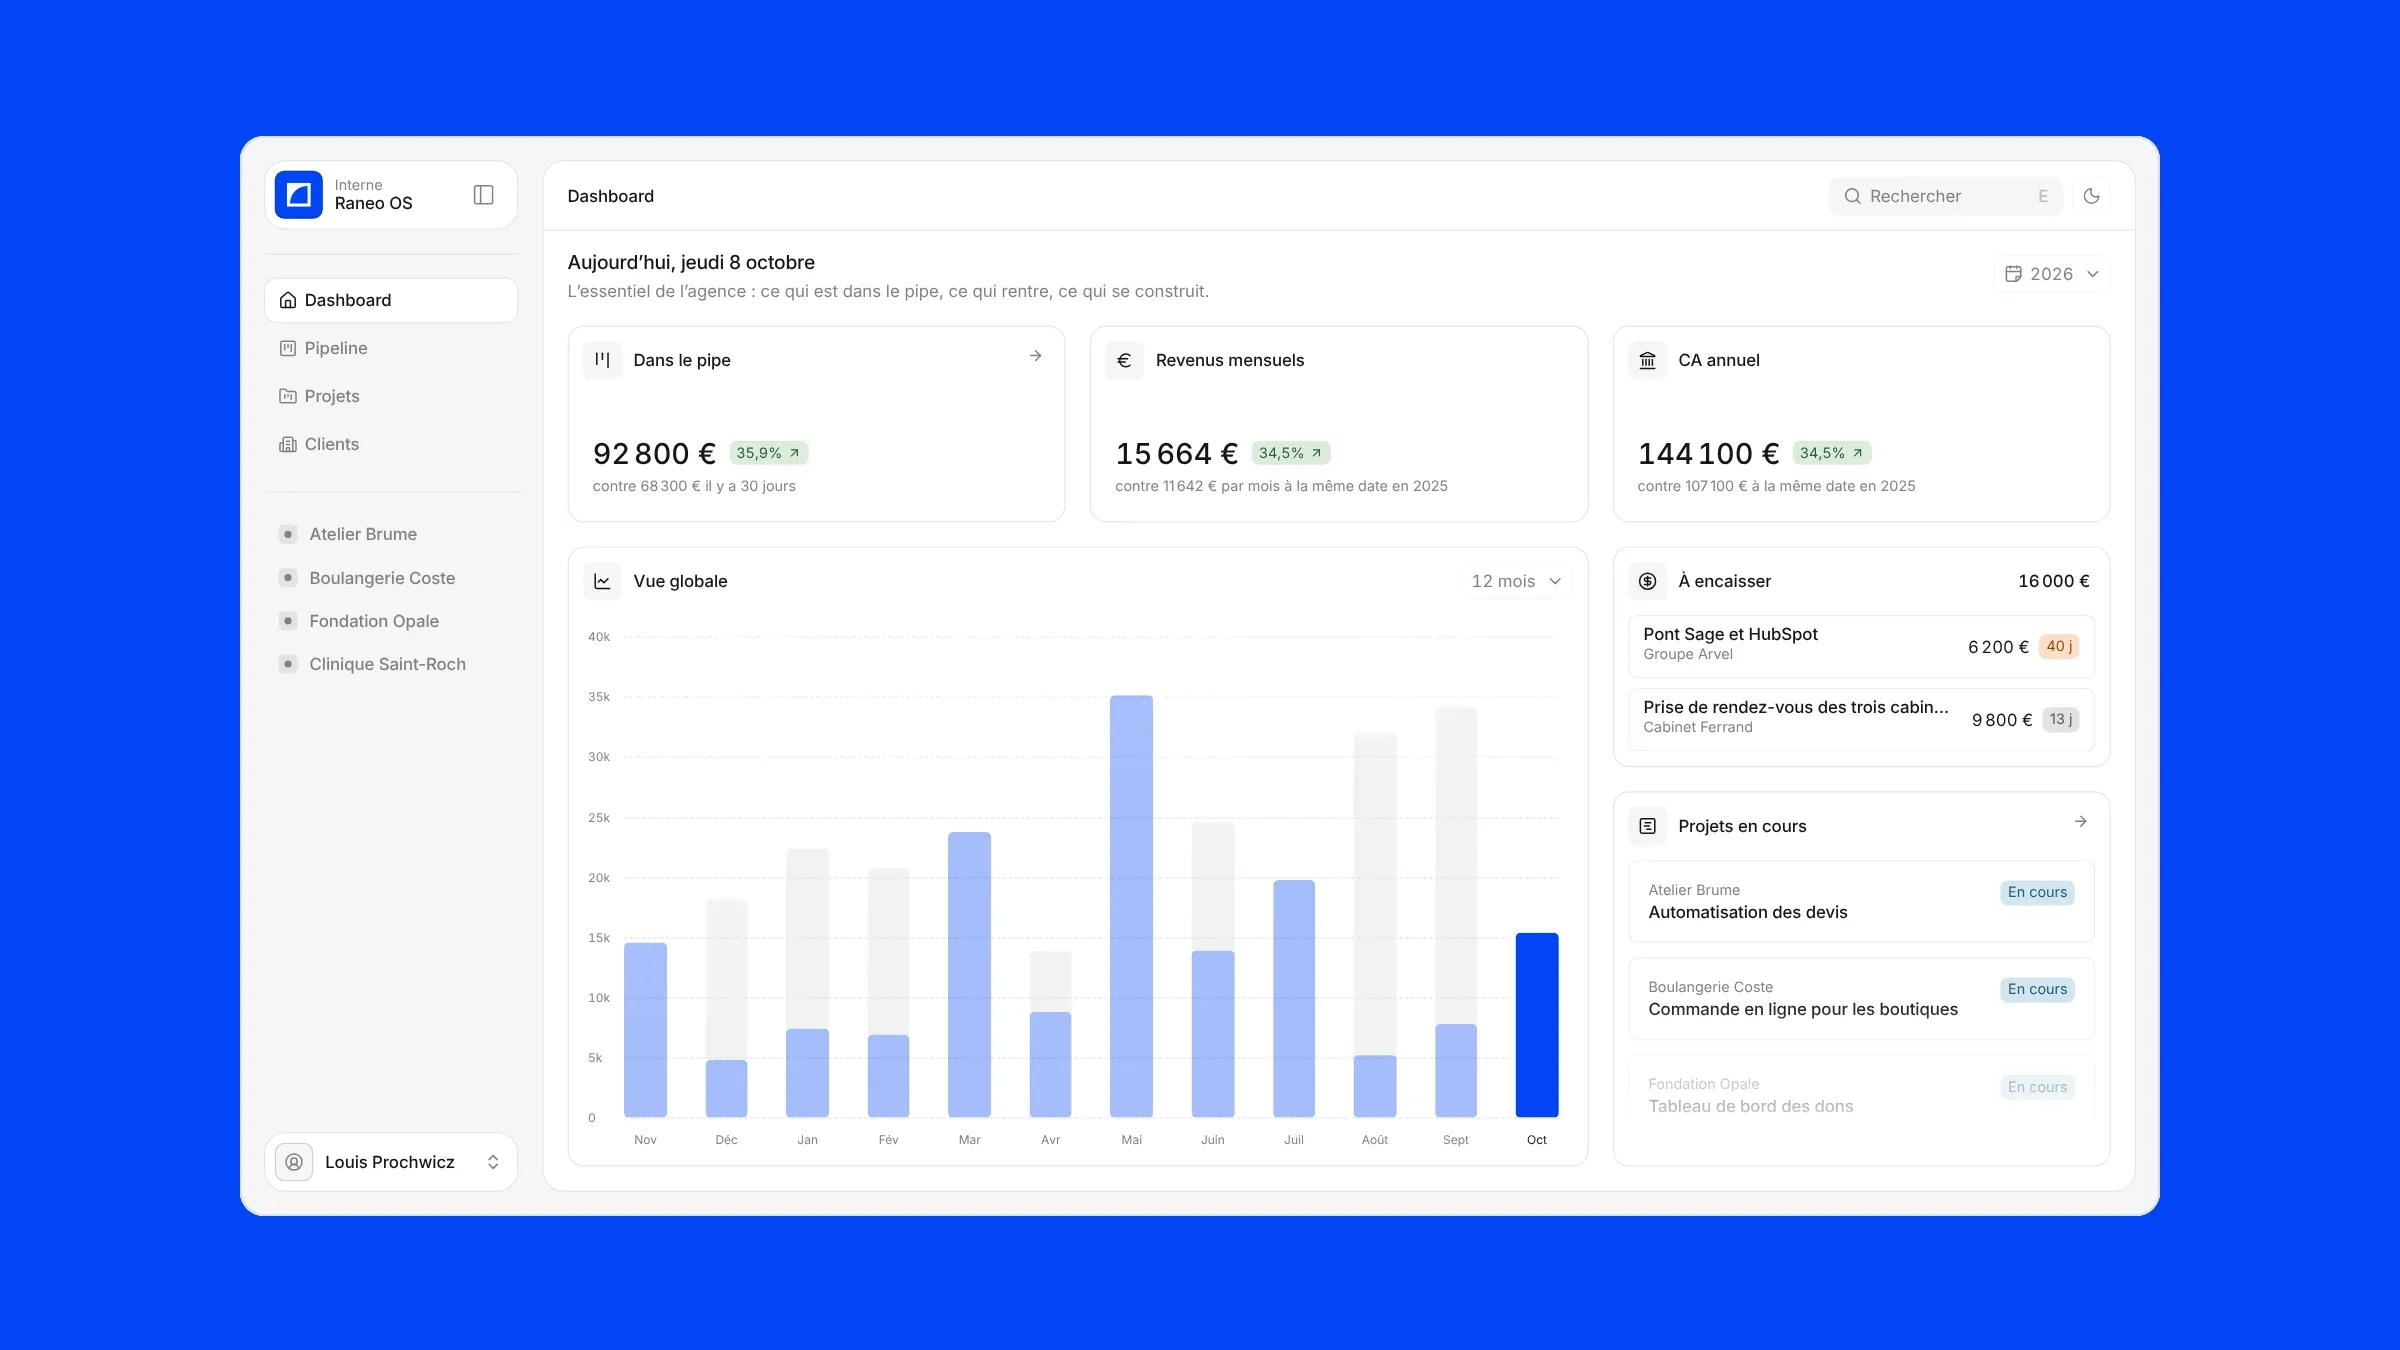Click the 40 j overdue badge
The width and height of the screenshot is (2400, 1350).
coord(2059,646)
